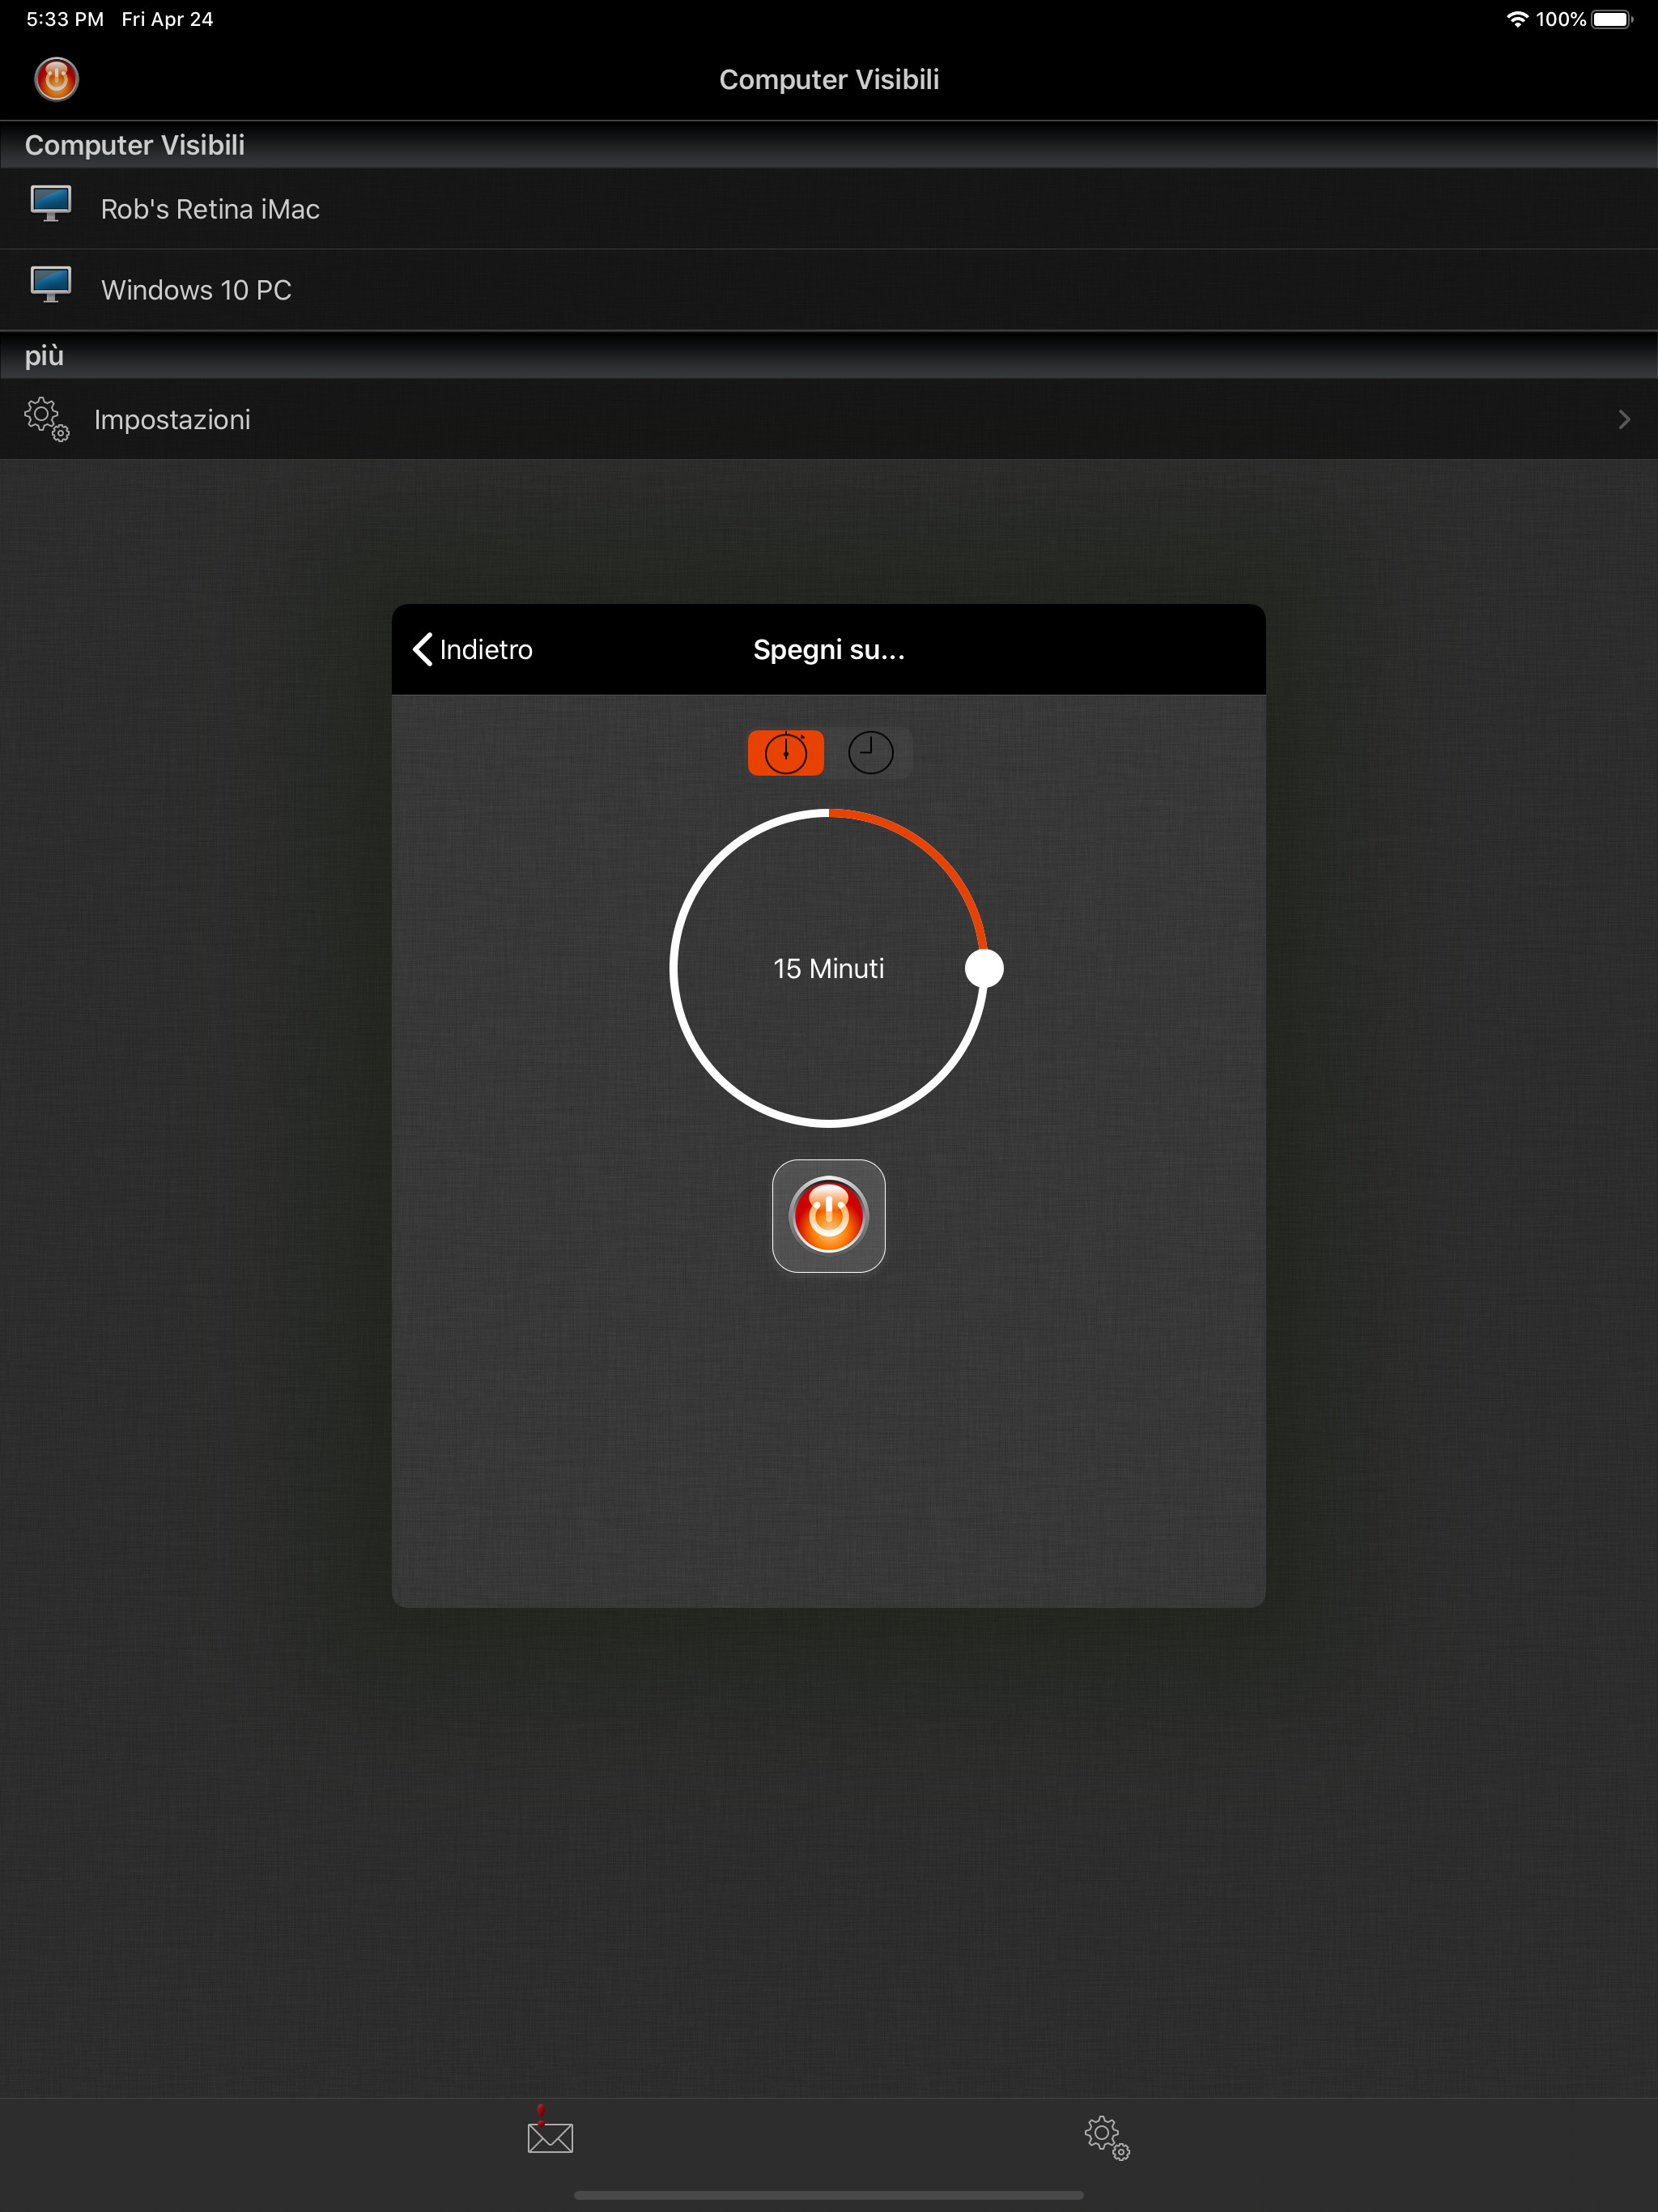Click the gears icon beside Impostazioni
Viewport: 1658px width, 2212px height.
47,419
